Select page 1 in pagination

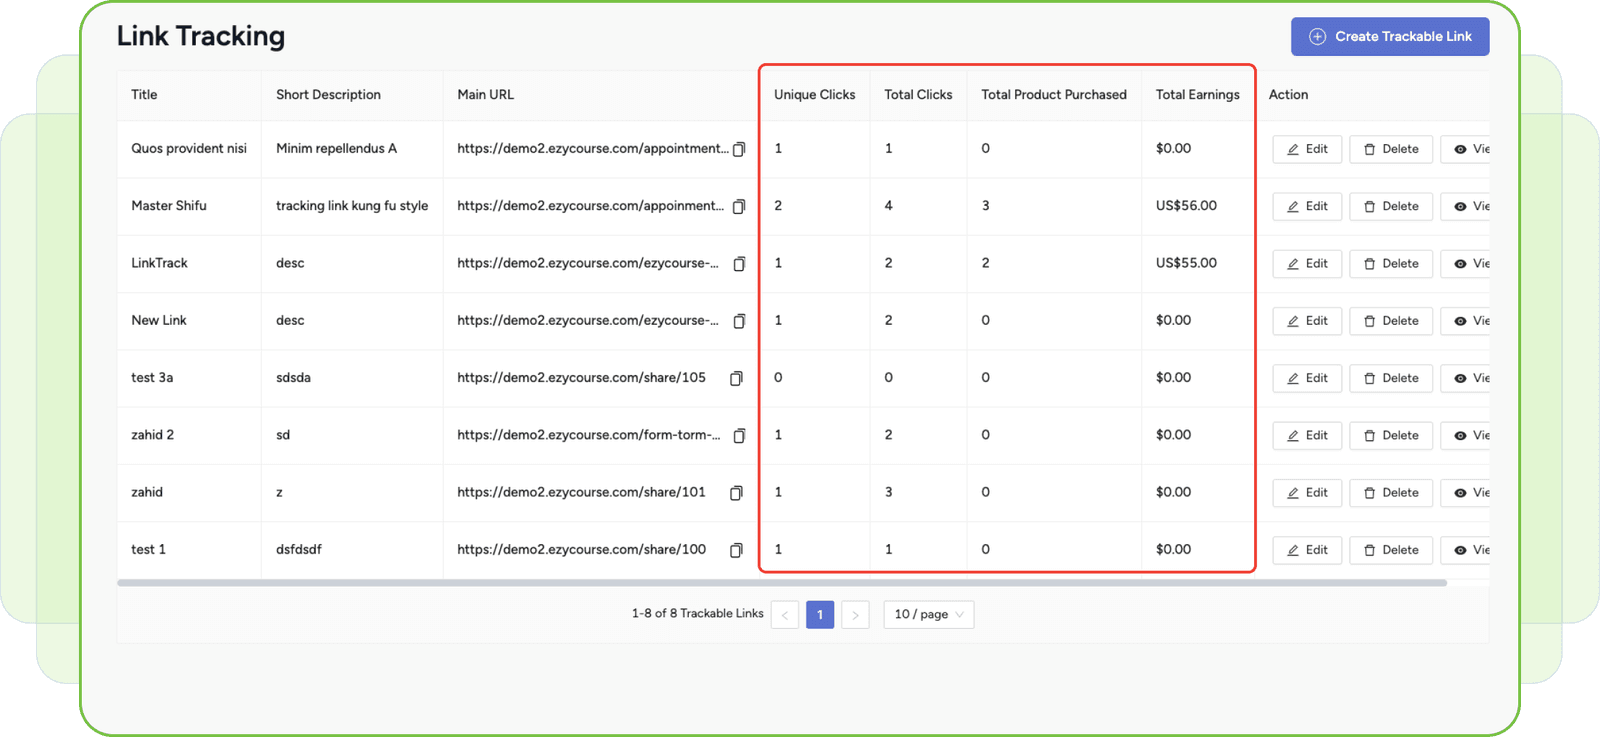pyautogui.click(x=820, y=614)
